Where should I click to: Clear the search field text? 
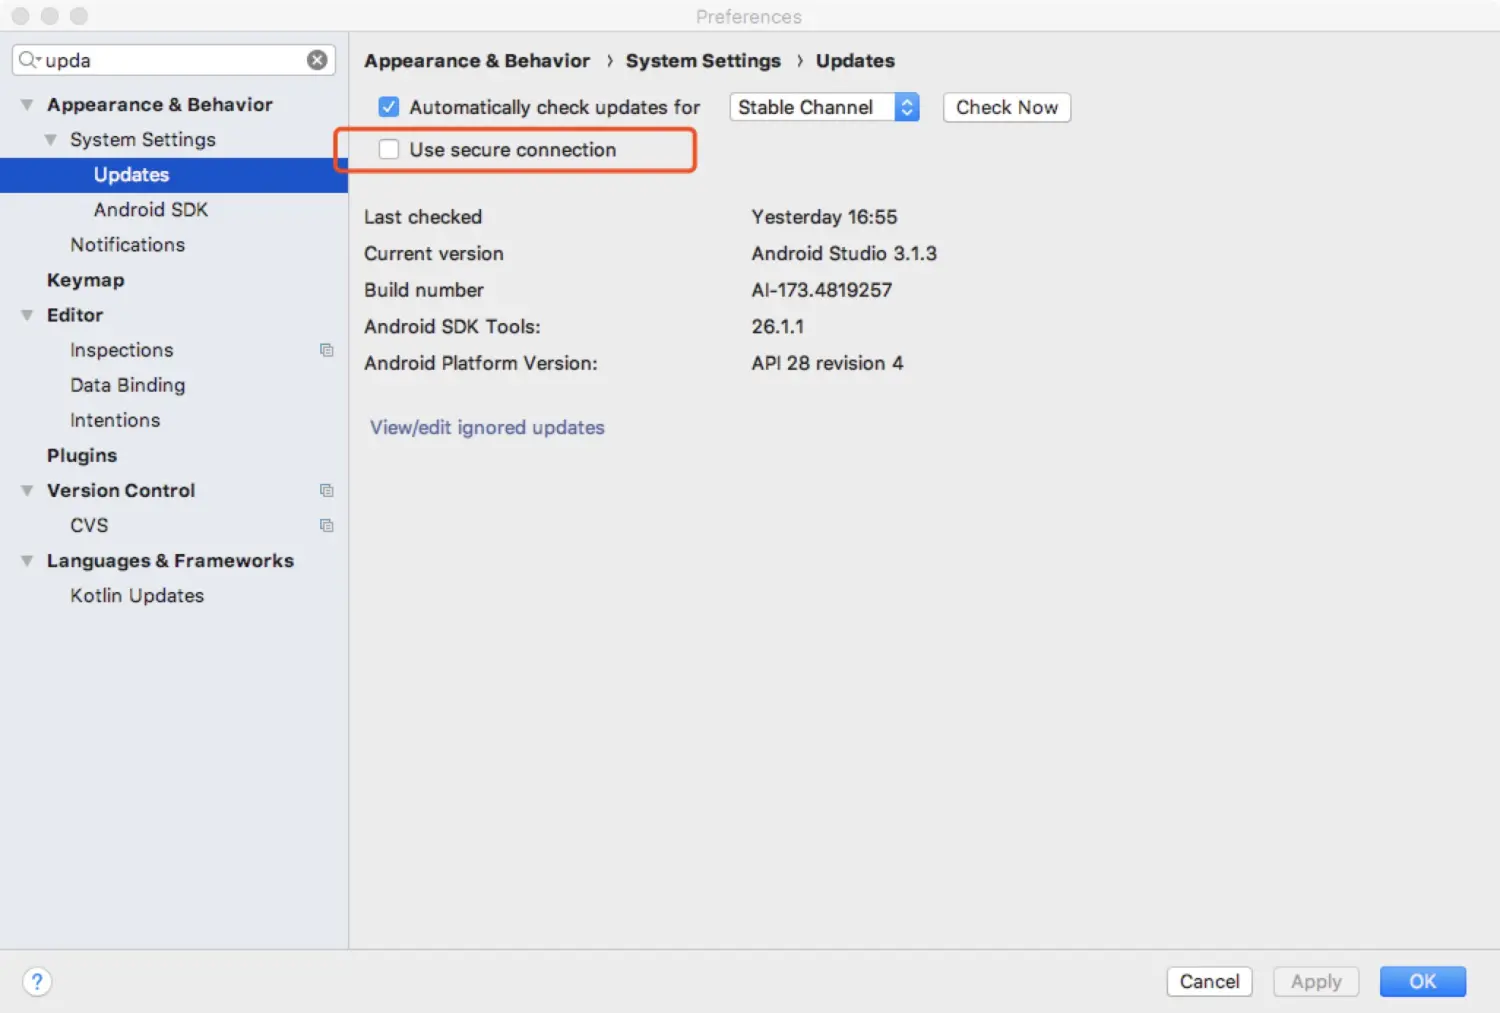click(317, 60)
